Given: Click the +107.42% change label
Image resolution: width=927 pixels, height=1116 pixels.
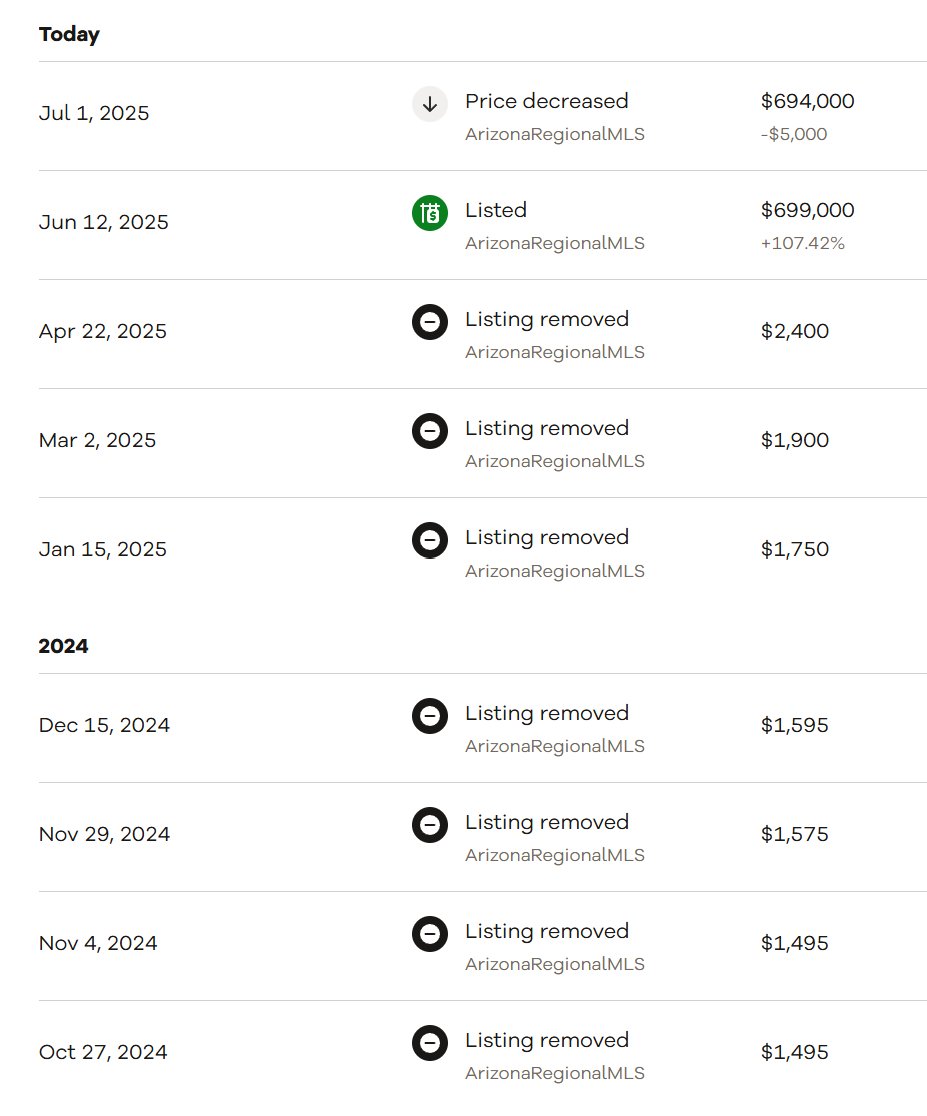Looking at the screenshot, I should (802, 243).
